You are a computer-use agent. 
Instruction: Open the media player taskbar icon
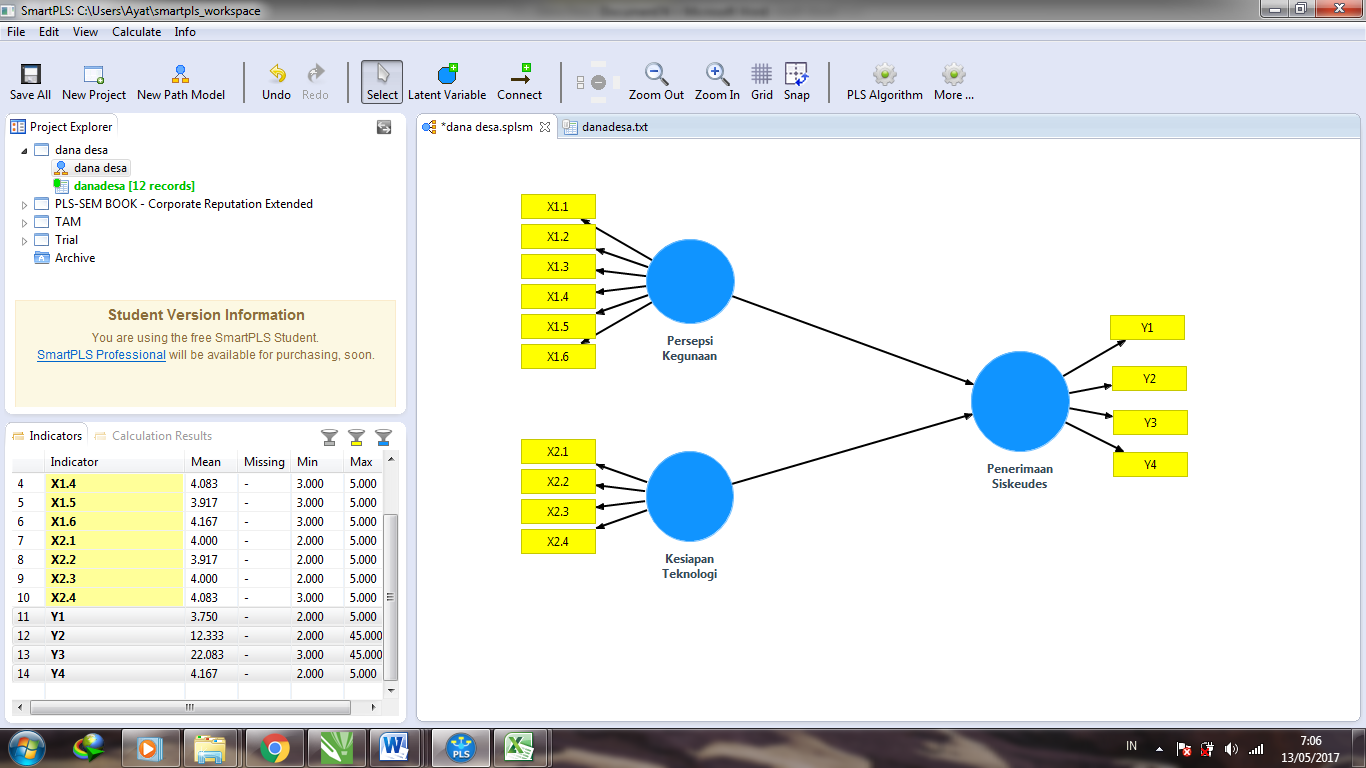(150, 747)
